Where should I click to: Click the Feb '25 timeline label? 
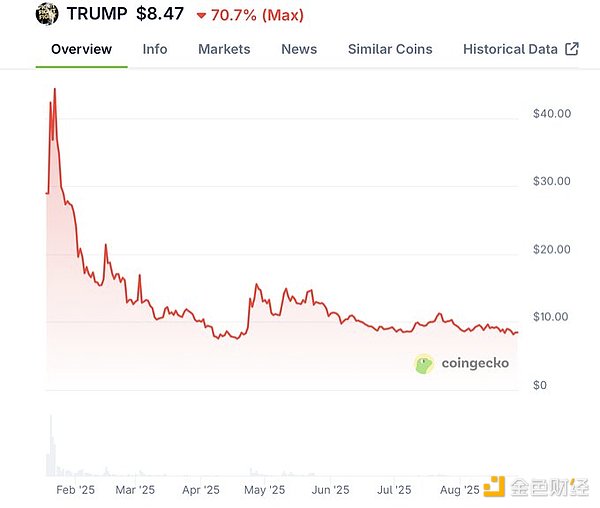(75, 490)
